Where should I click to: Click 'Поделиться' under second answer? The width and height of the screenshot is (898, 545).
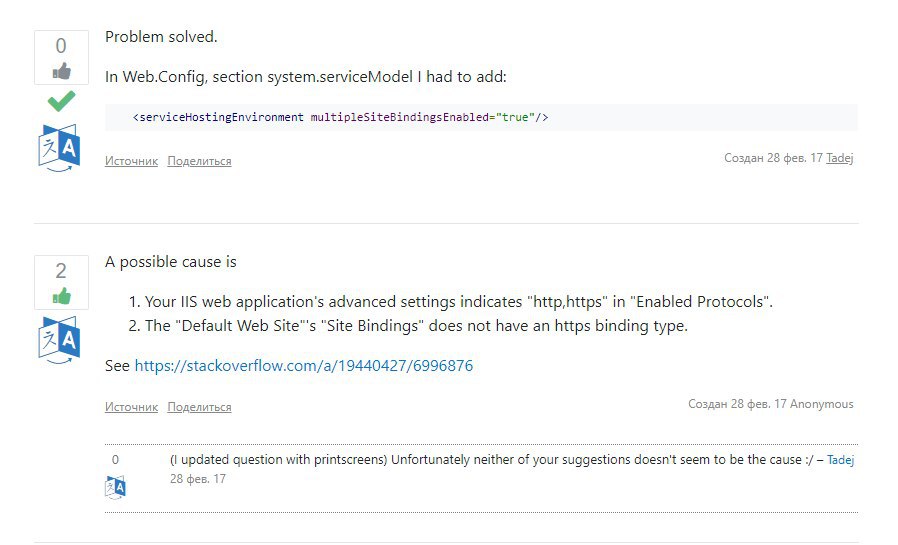pos(199,407)
